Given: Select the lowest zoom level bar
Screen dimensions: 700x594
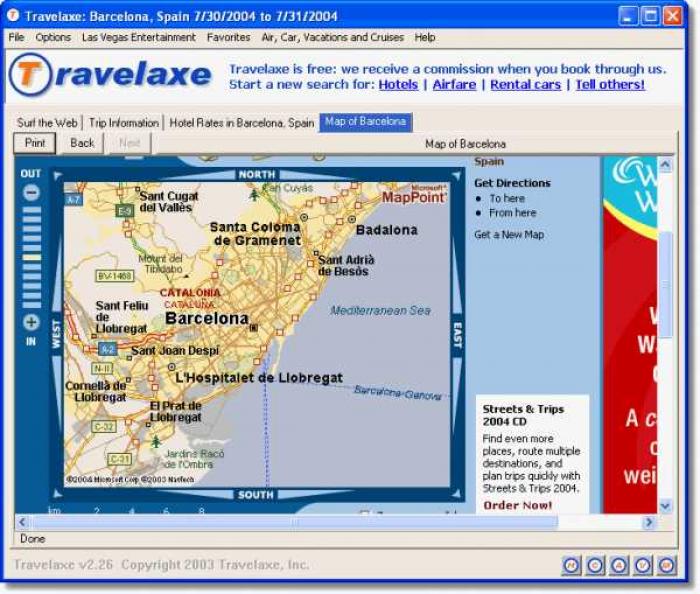Looking at the screenshot, I should coord(31,305).
